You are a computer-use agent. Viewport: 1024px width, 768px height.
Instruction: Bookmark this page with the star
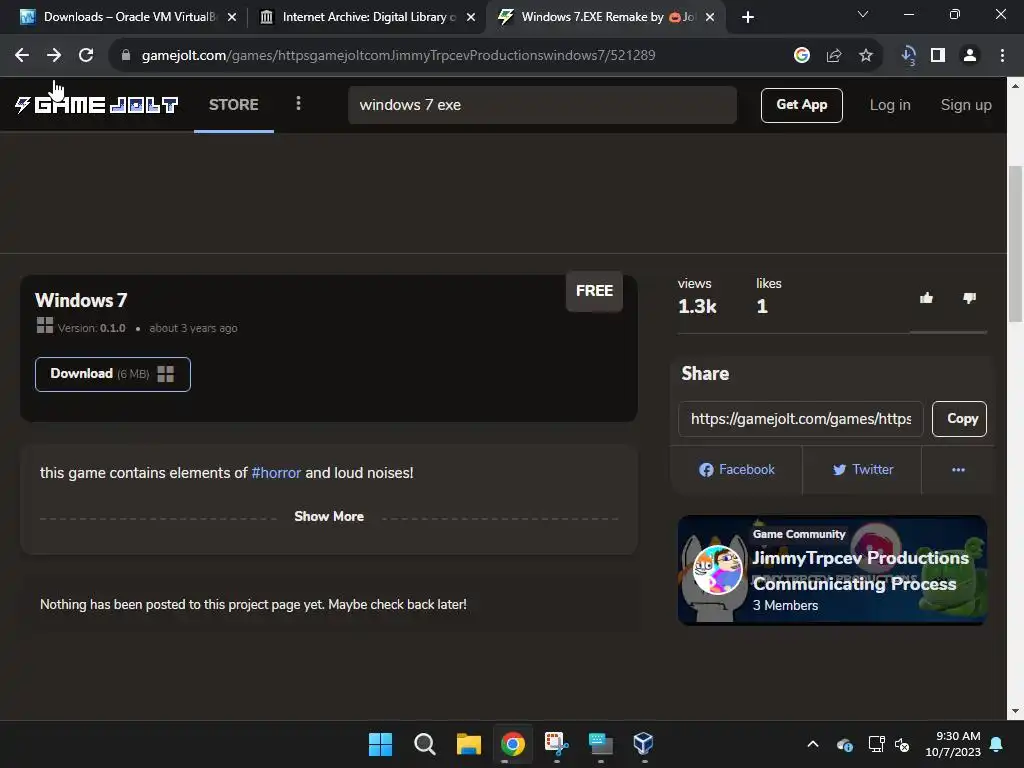click(x=866, y=56)
